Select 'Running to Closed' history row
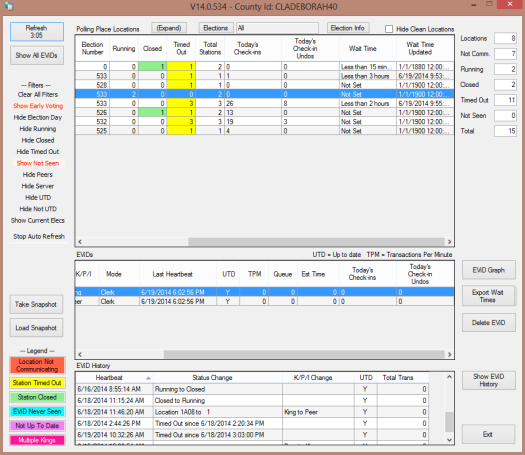This screenshot has height=455, width=525. (252, 389)
